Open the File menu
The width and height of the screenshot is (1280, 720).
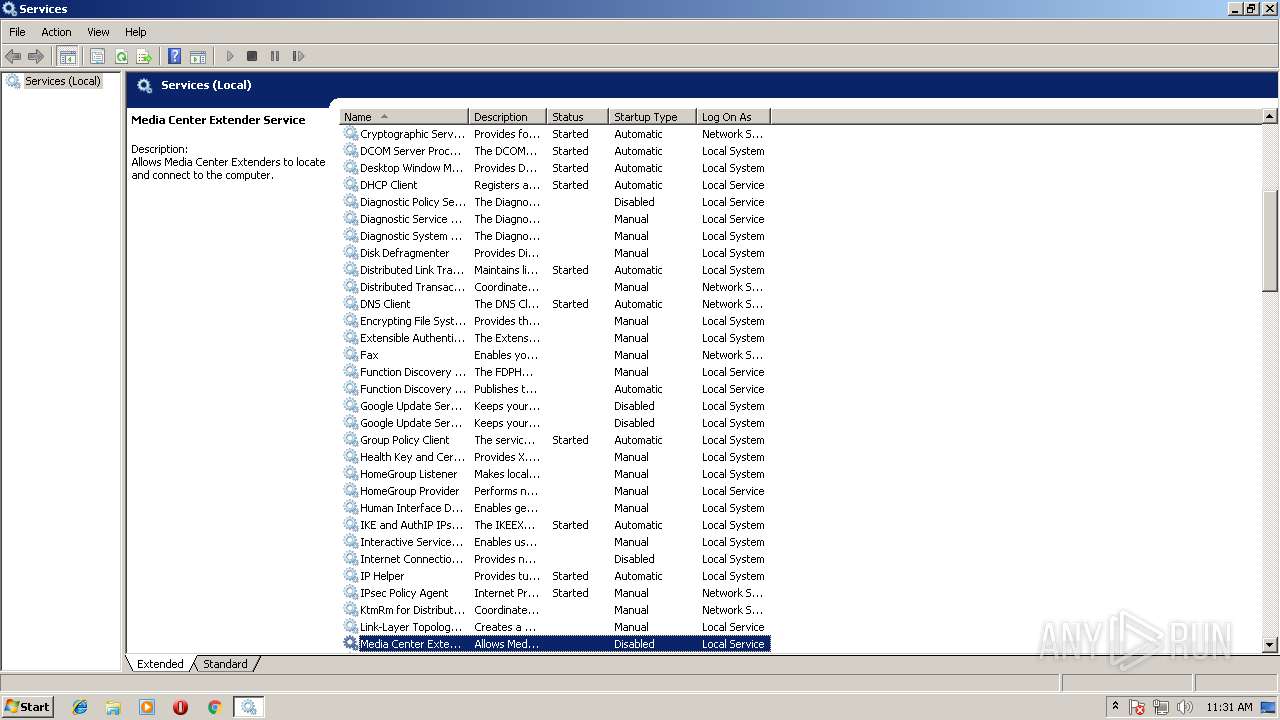(17, 32)
